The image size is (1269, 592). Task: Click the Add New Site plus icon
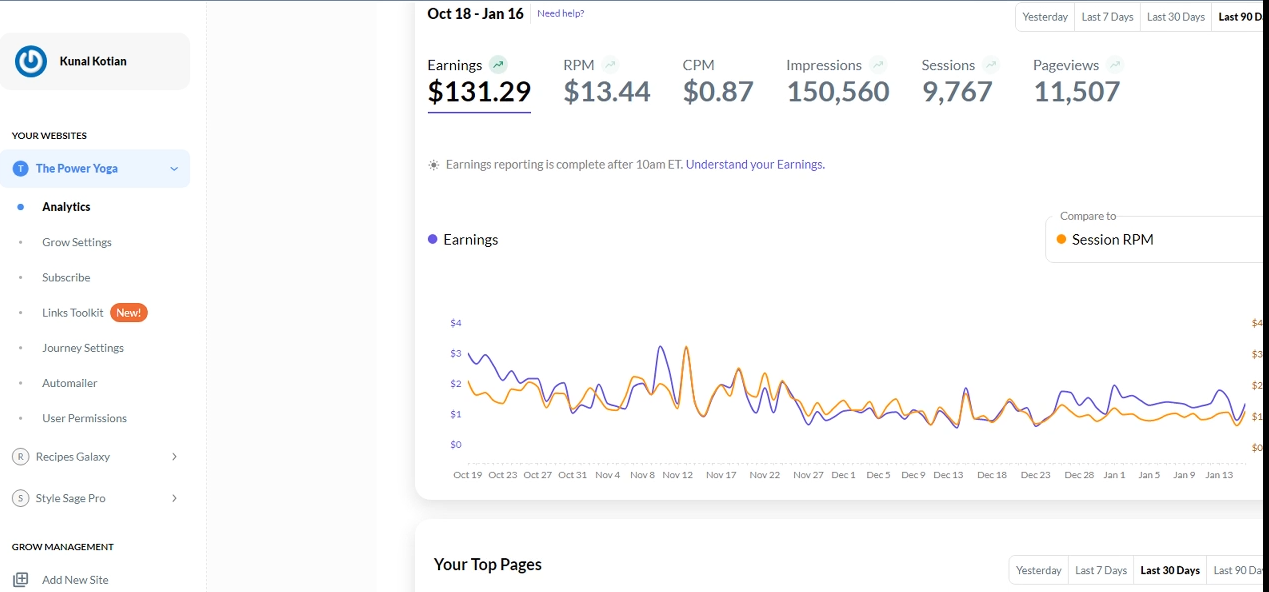(x=20, y=580)
